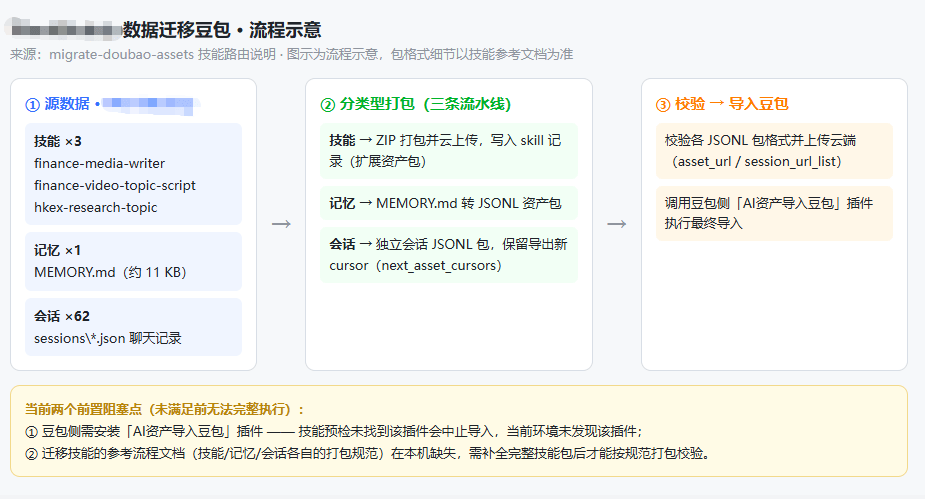Select 'MEMORY.md（约 11 KB）' text
925x499 pixels.
(110, 273)
